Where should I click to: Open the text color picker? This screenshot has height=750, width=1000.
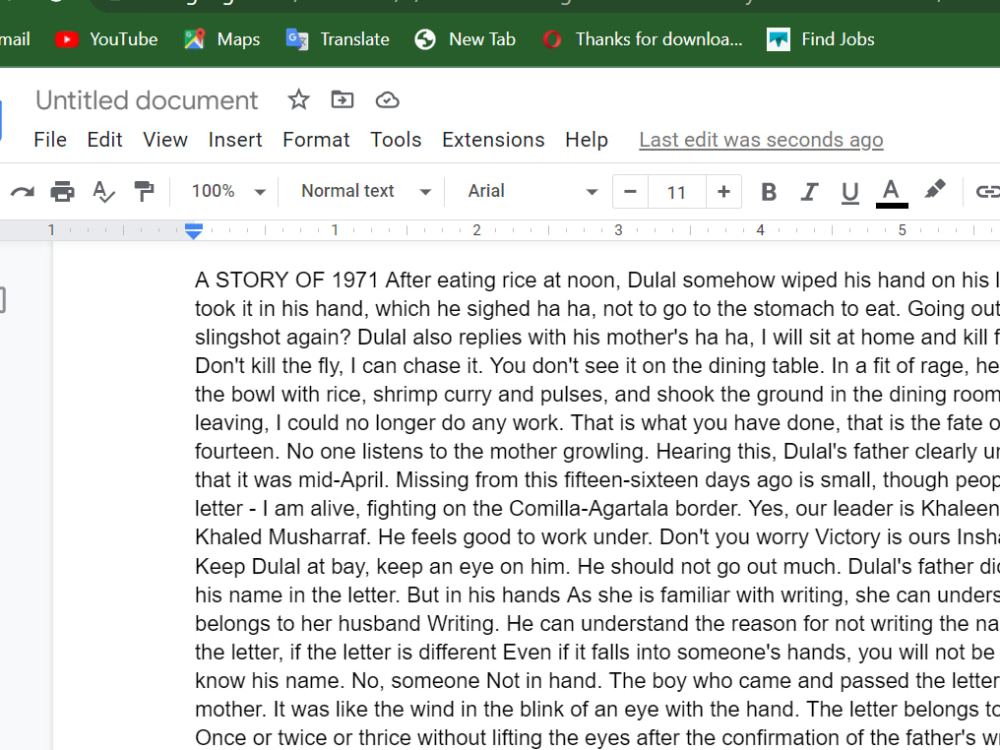click(891, 191)
